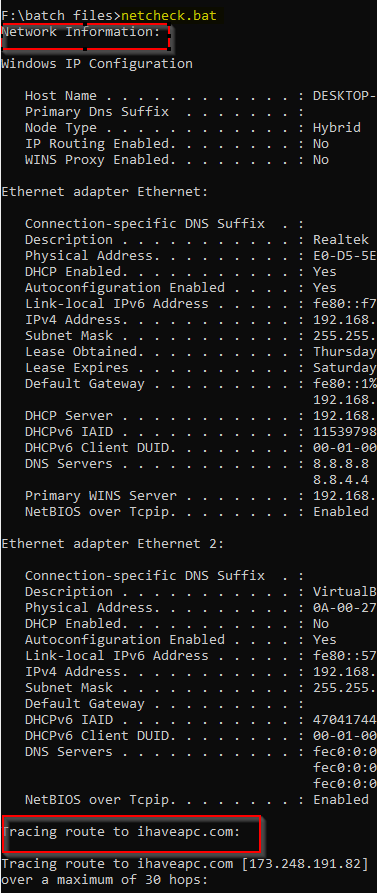Click the first Physical Address line
This screenshot has width=377, height=893.
point(200,256)
